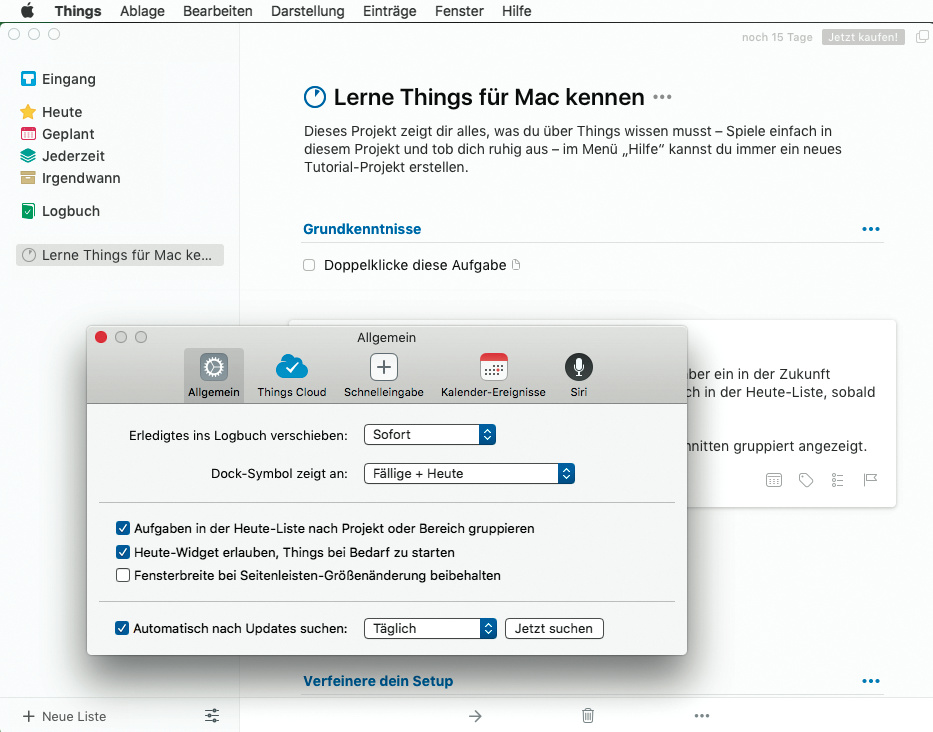Open the Einträge menu
Screen dimensions: 933x732
click(389, 11)
